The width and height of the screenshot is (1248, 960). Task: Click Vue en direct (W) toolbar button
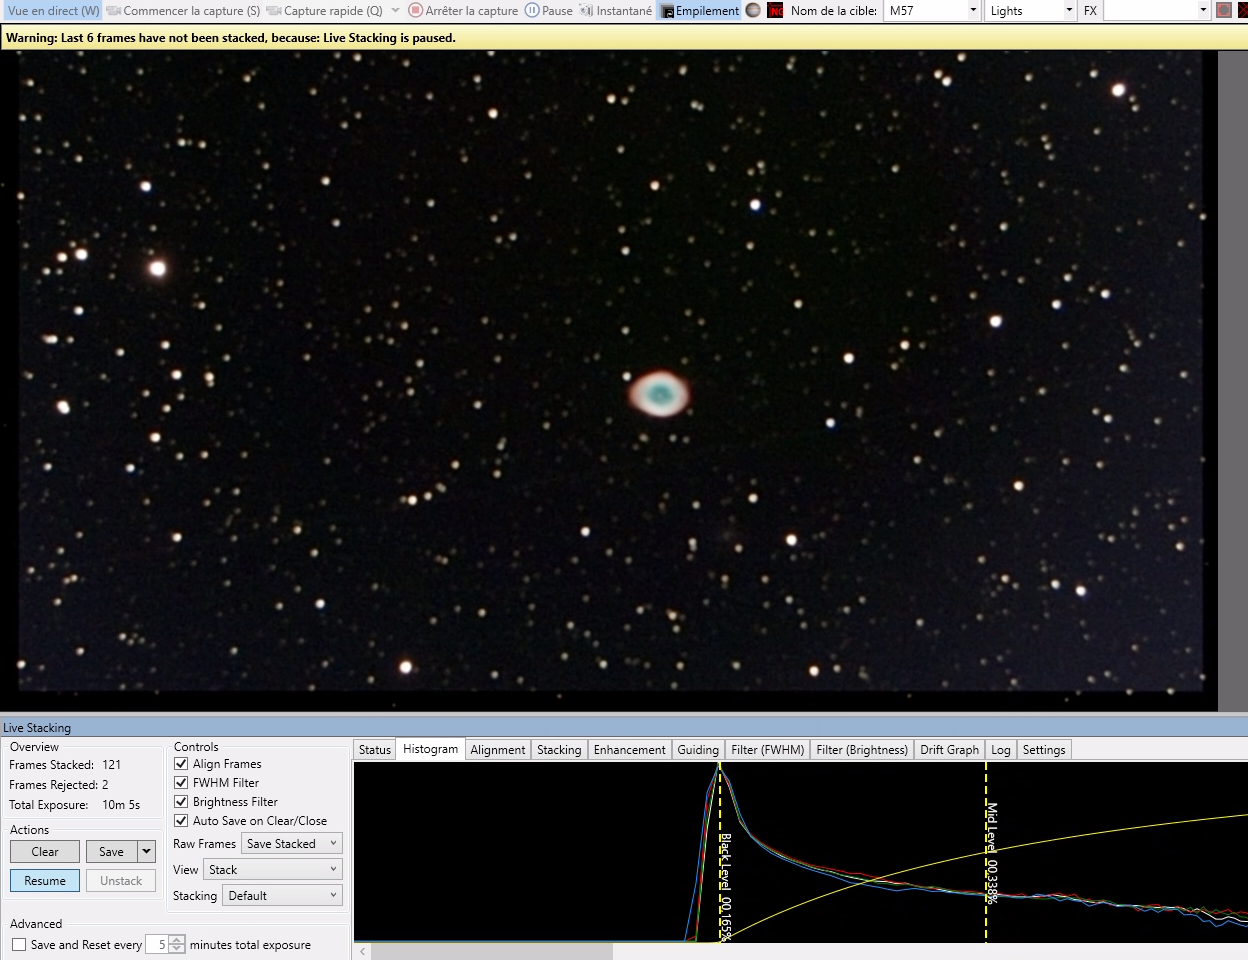pos(53,11)
